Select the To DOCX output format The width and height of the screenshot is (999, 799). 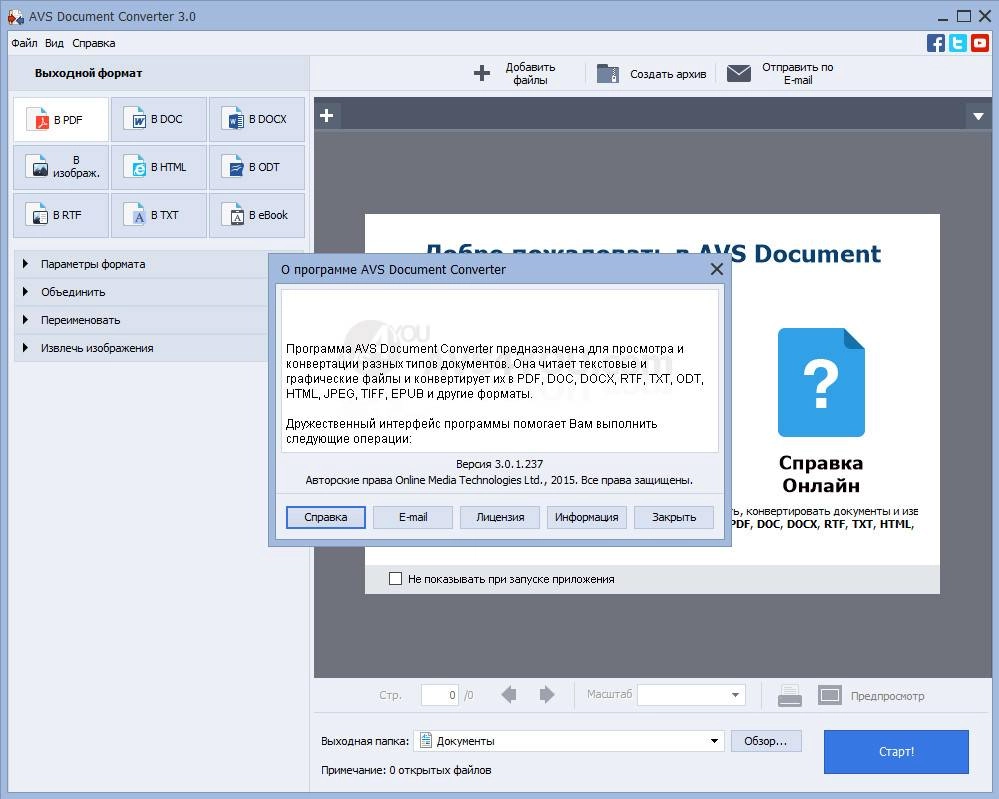[x=257, y=120]
